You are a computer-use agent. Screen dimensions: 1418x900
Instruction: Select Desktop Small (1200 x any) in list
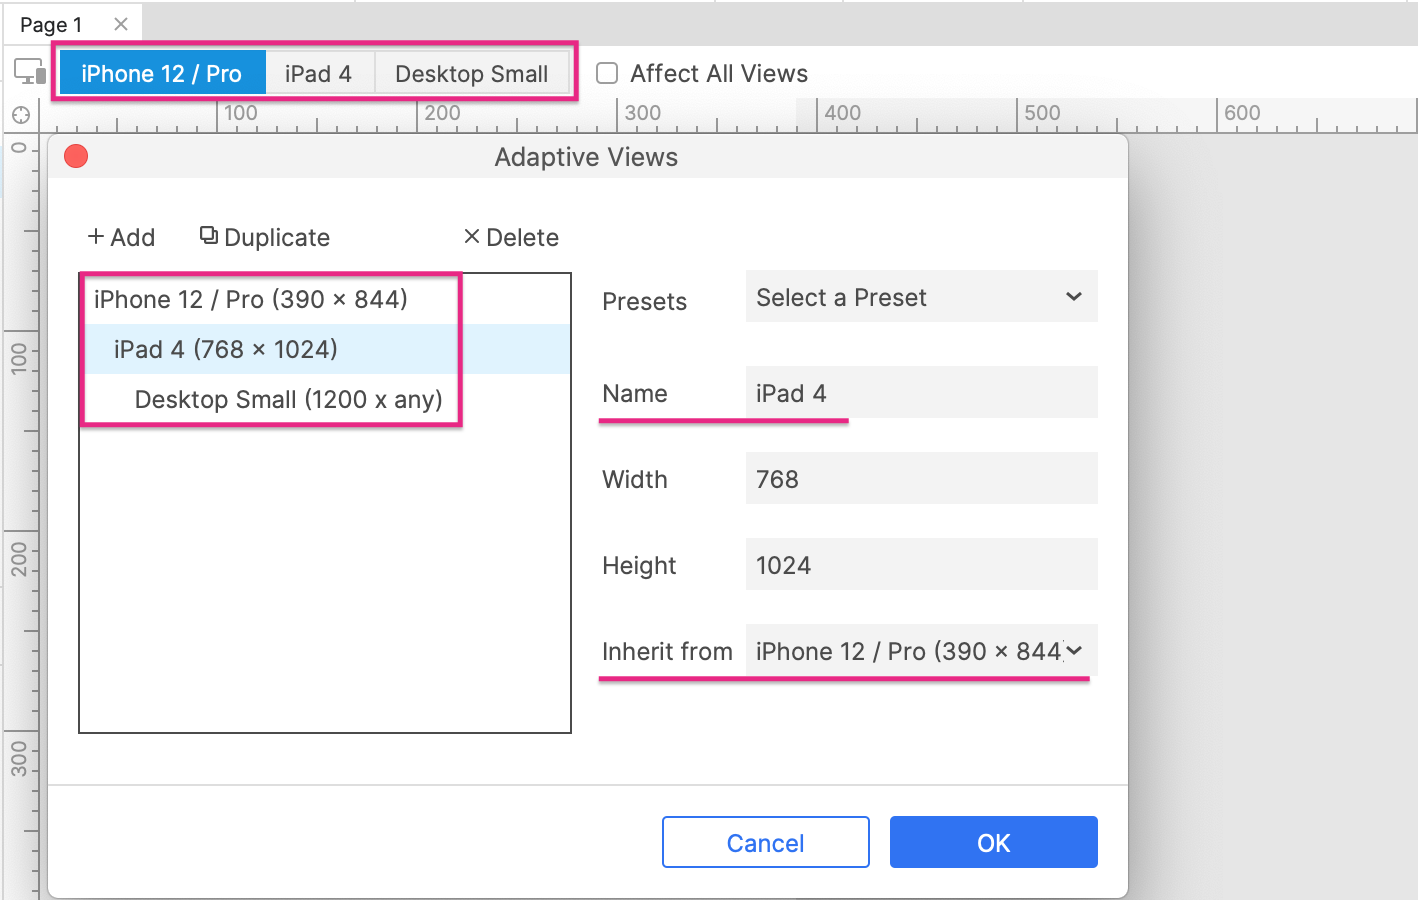[288, 399]
